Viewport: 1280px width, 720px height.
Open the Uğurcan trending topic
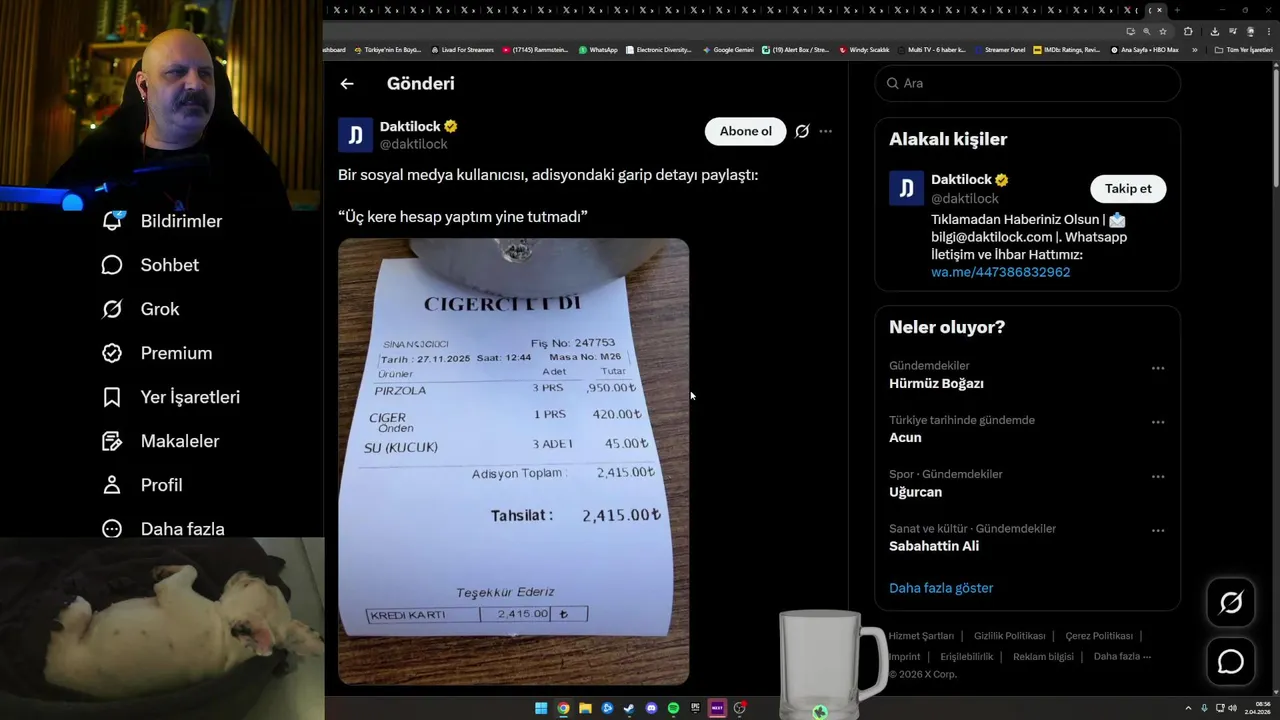tap(915, 492)
